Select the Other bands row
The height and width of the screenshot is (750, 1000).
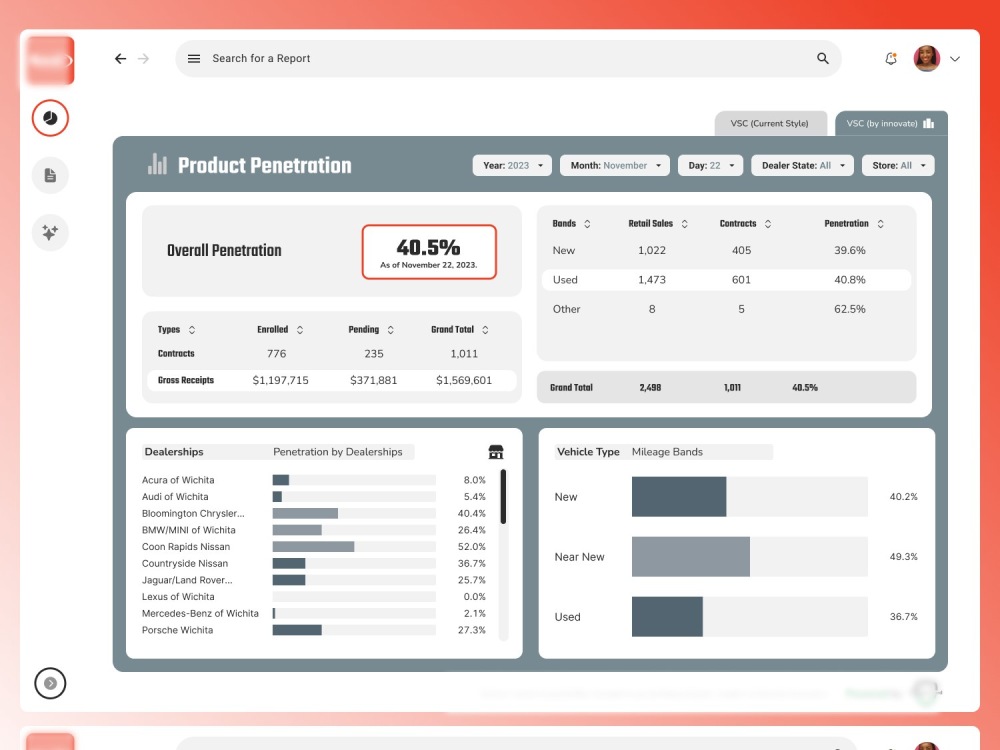(x=726, y=309)
